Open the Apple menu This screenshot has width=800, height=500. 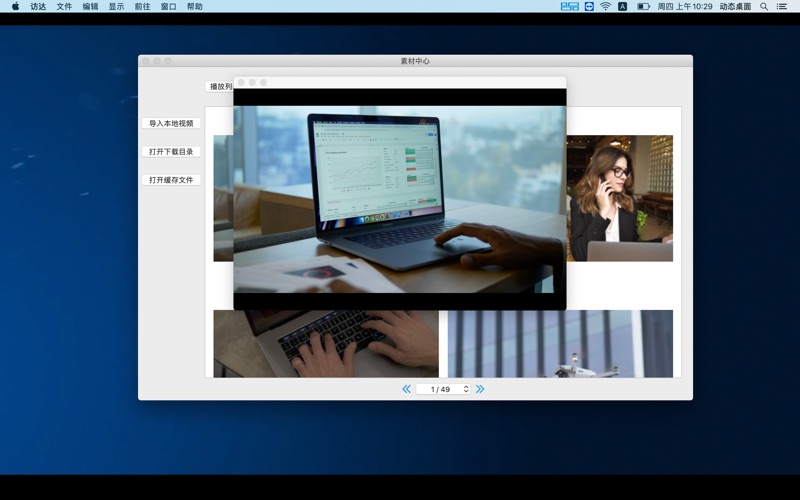(15, 6)
